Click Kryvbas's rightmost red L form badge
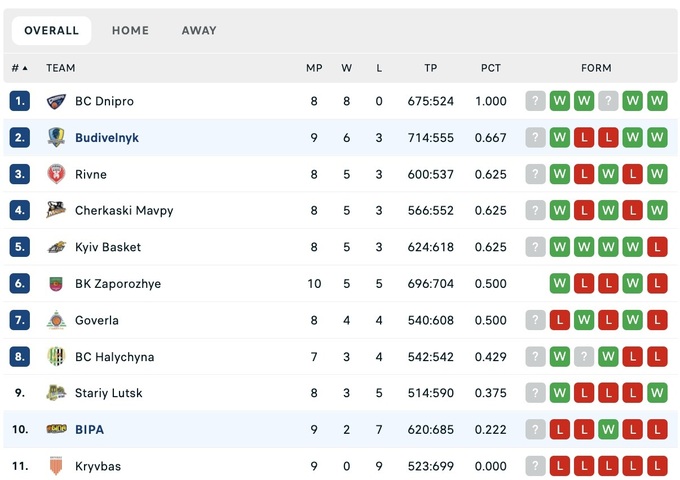The height and width of the screenshot is (480, 680). (657, 466)
